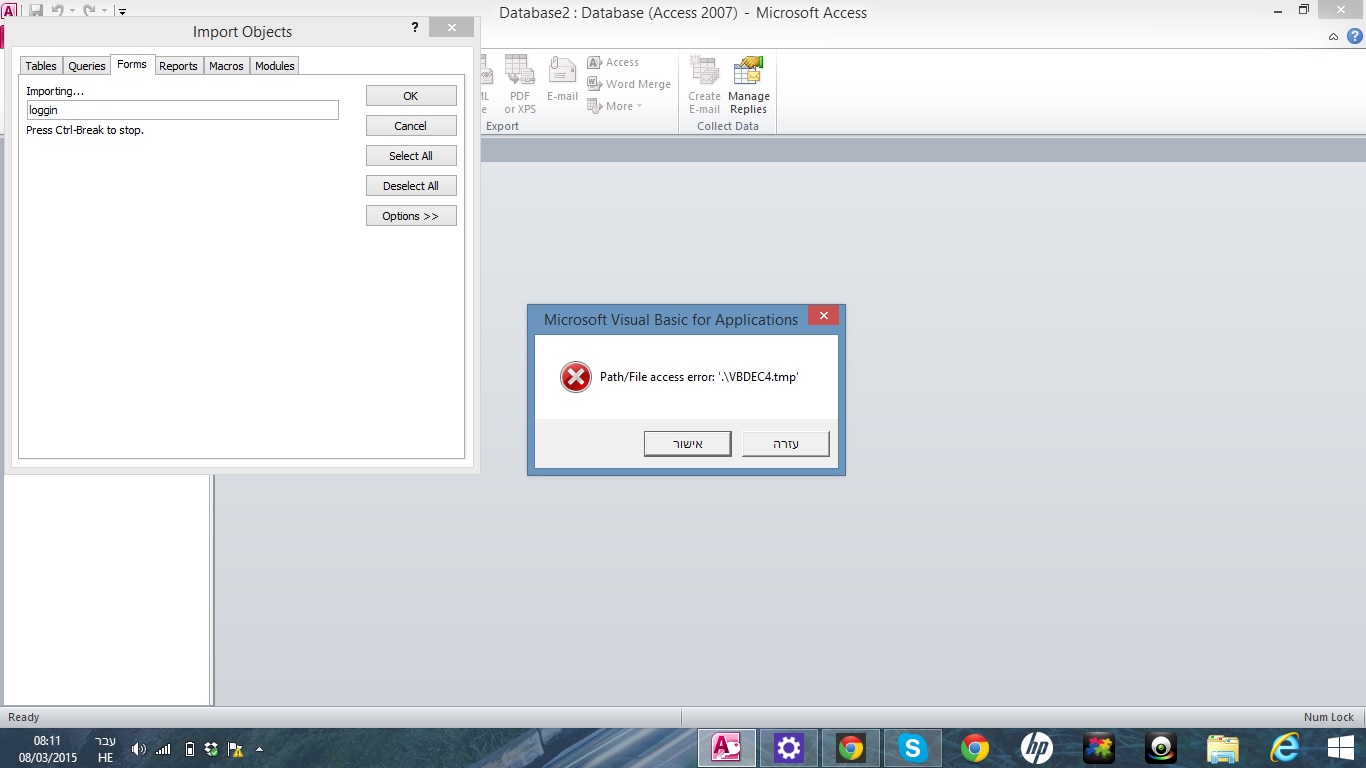Open the HP app in taskbar
The image size is (1366, 768).
point(1037,748)
